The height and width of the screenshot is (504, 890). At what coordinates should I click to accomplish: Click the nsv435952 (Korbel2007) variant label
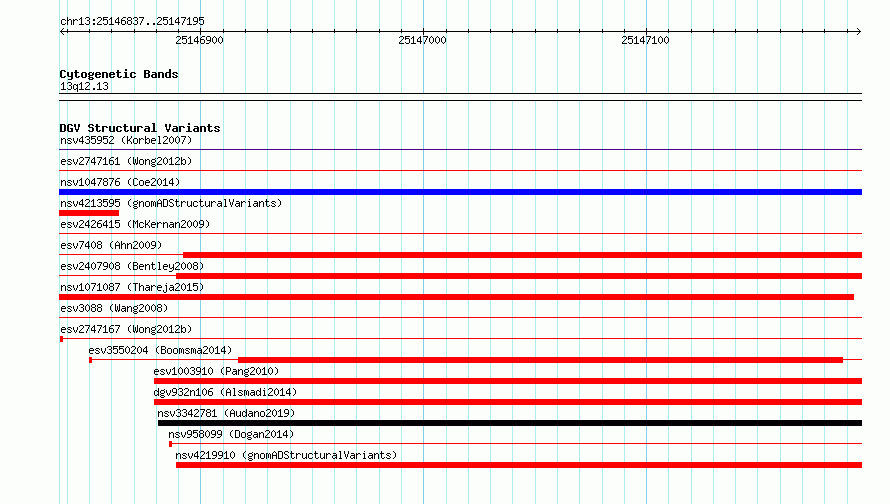tap(126, 140)
